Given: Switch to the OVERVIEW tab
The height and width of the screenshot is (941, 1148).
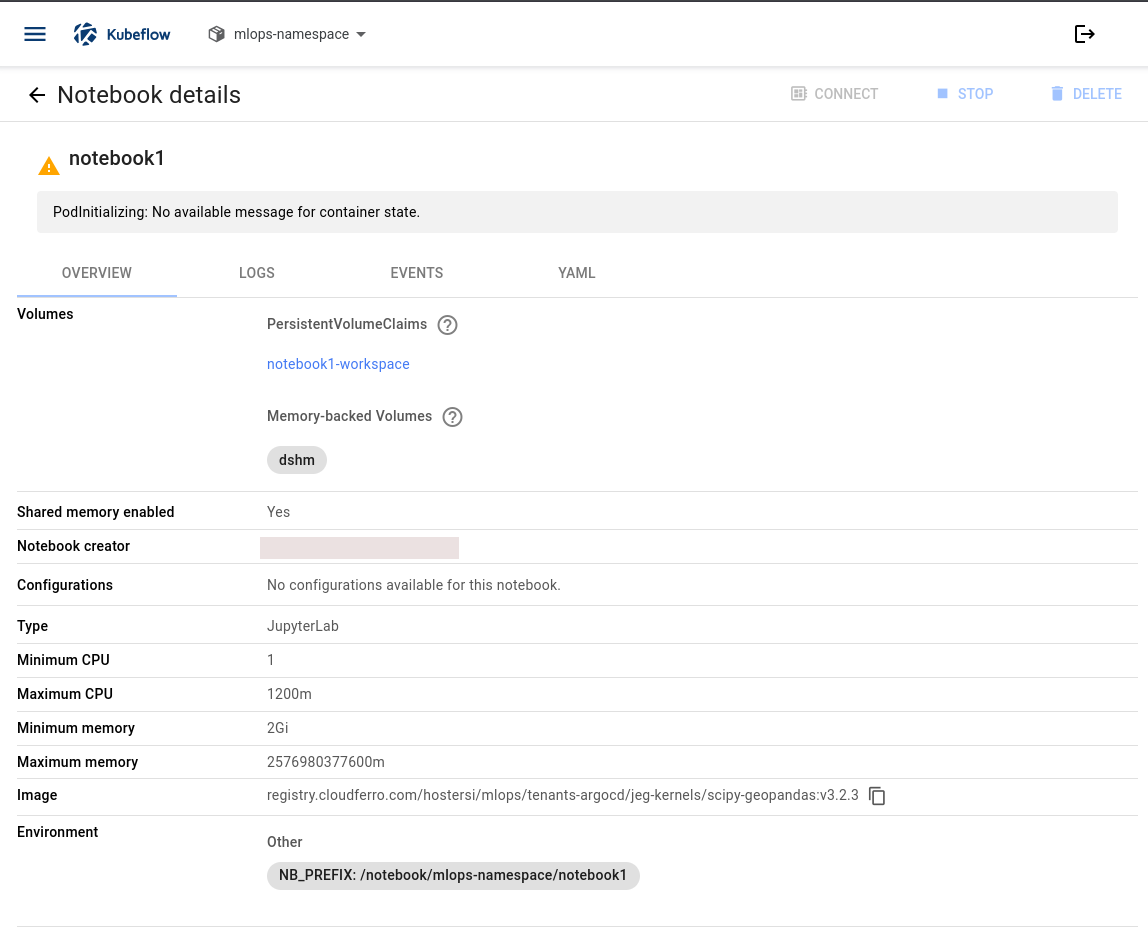Looking at the screenshot, I should point(97,273).
